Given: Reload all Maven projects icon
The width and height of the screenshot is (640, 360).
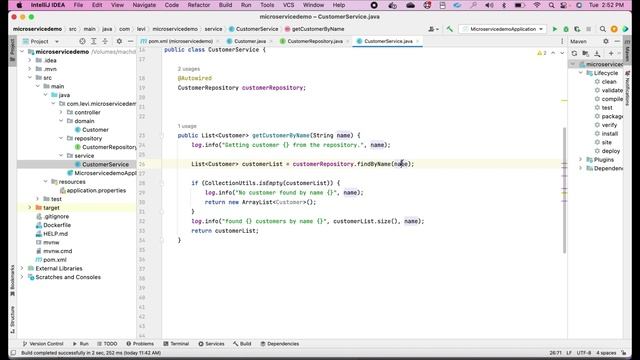Looking at the screenshot, I should pyautogui.click(x=574, y=53).
